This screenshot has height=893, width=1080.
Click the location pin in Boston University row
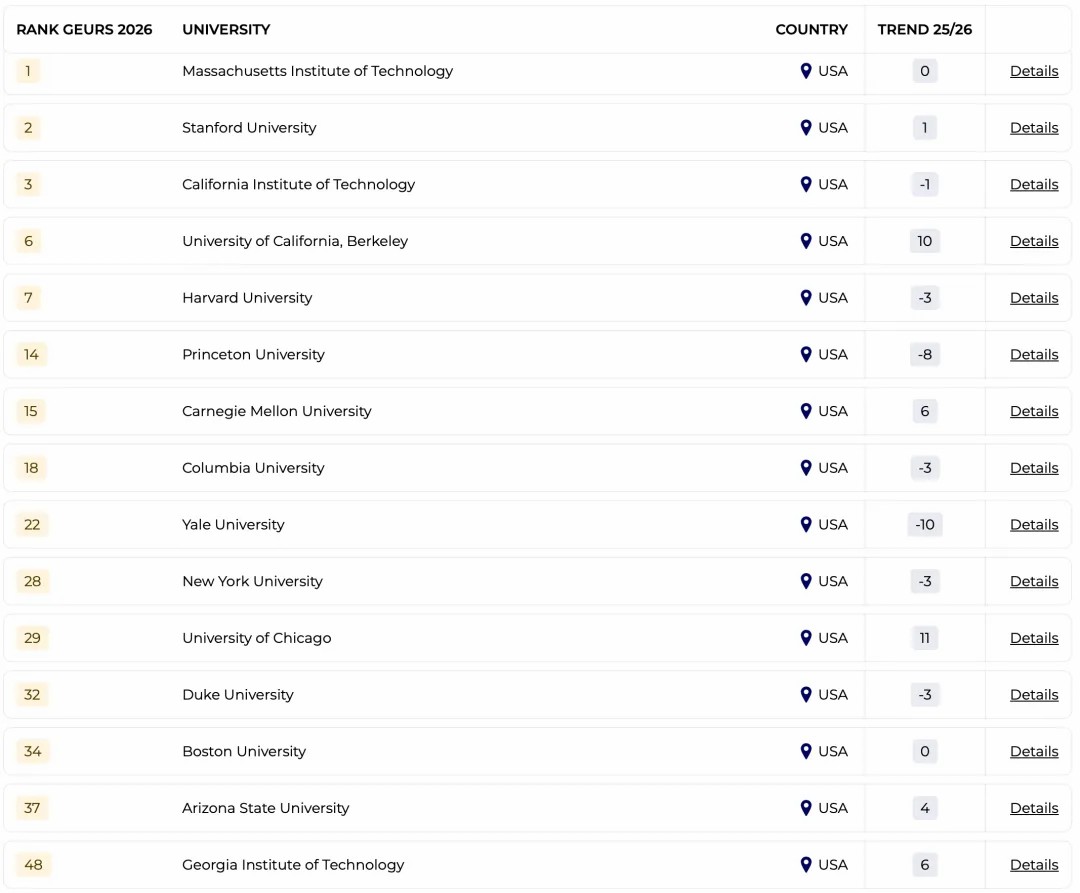[806, 752]
